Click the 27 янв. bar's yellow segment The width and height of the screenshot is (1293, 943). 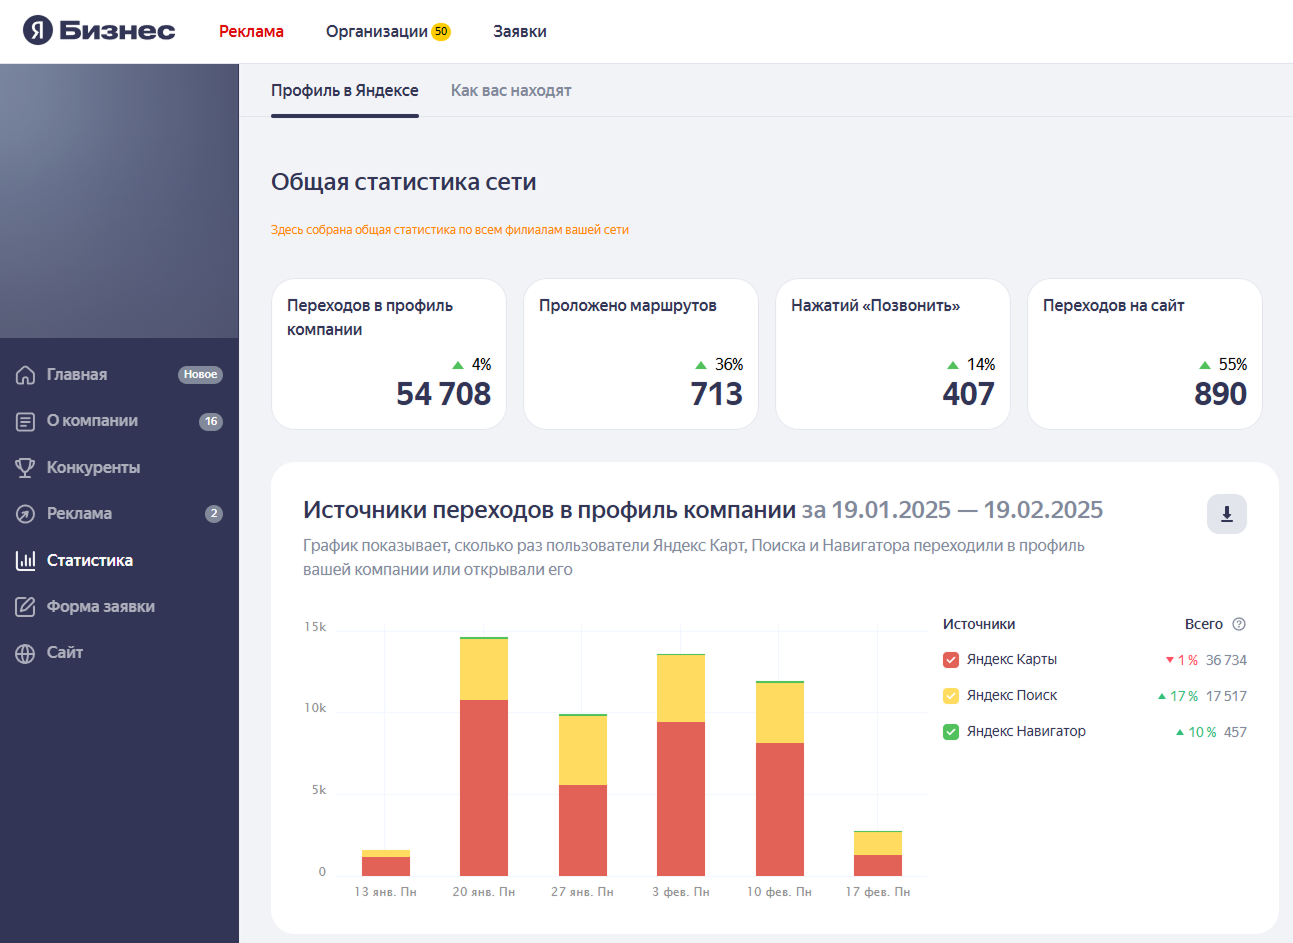click(x=583, y=751)
